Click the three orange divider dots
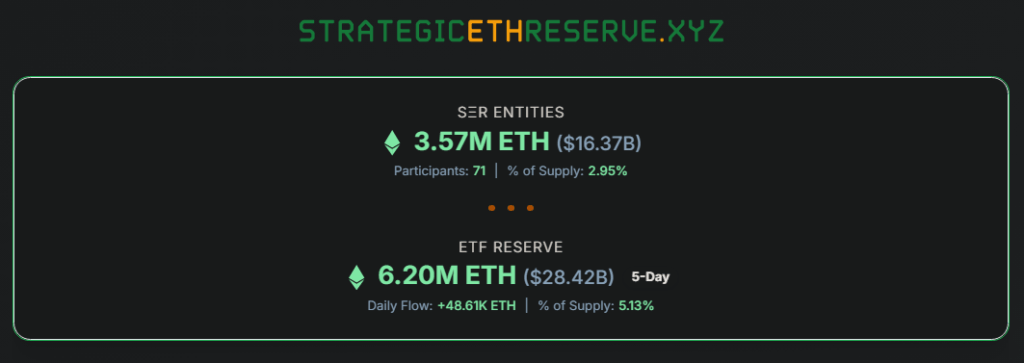The width and height of the screenshot is (1024, 363). click(511, 208)
